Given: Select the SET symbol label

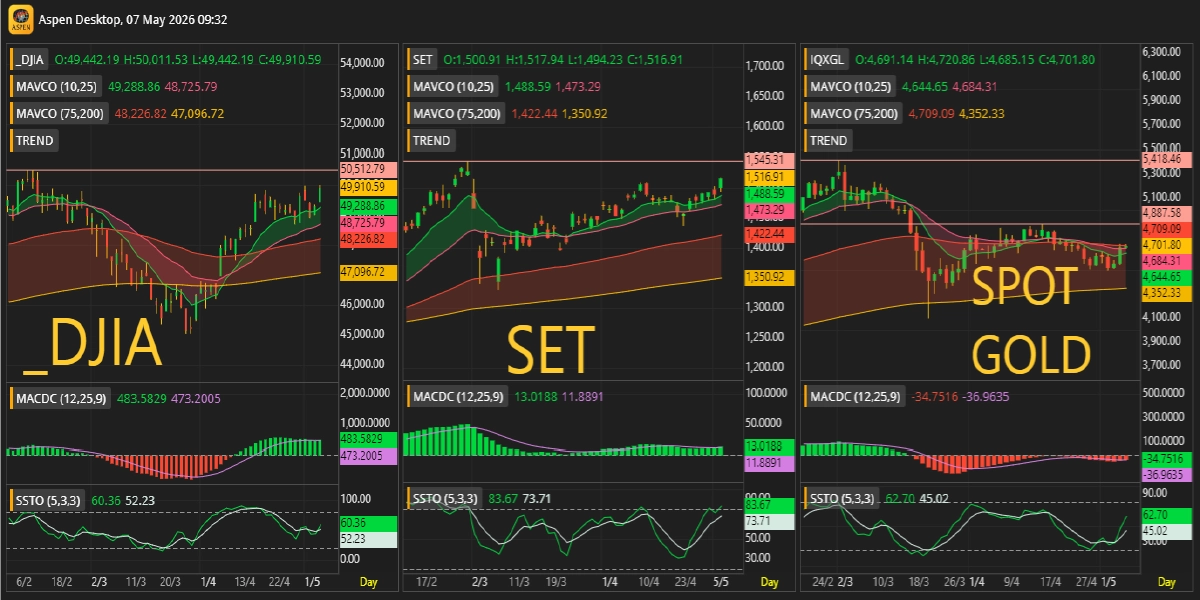Looking at the screenshot, I should 423,60.
